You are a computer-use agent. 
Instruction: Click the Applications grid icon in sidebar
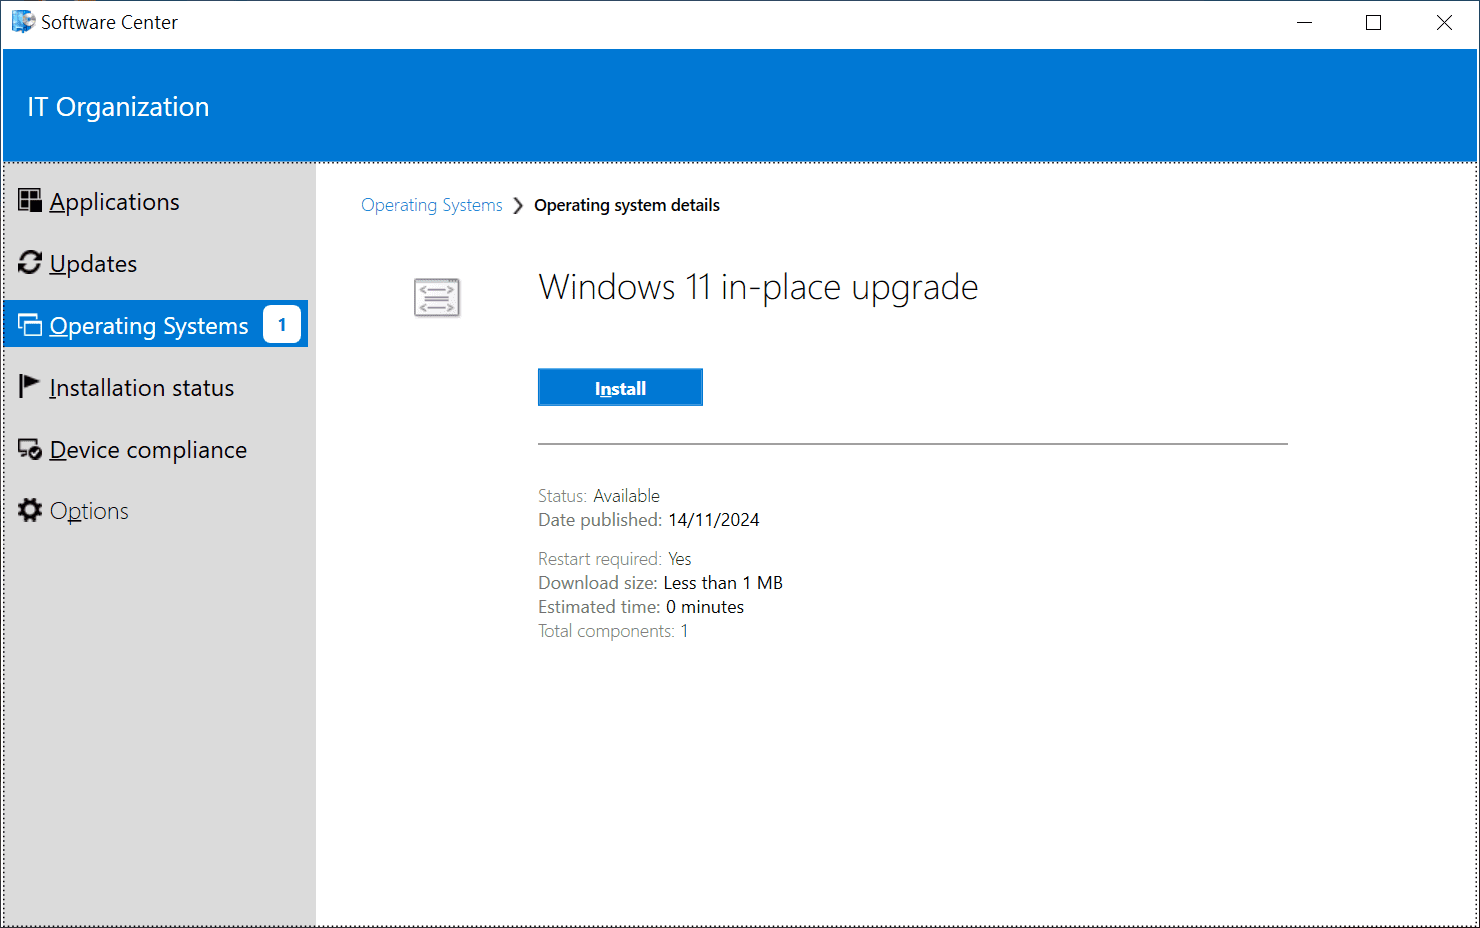pos(30,201)
